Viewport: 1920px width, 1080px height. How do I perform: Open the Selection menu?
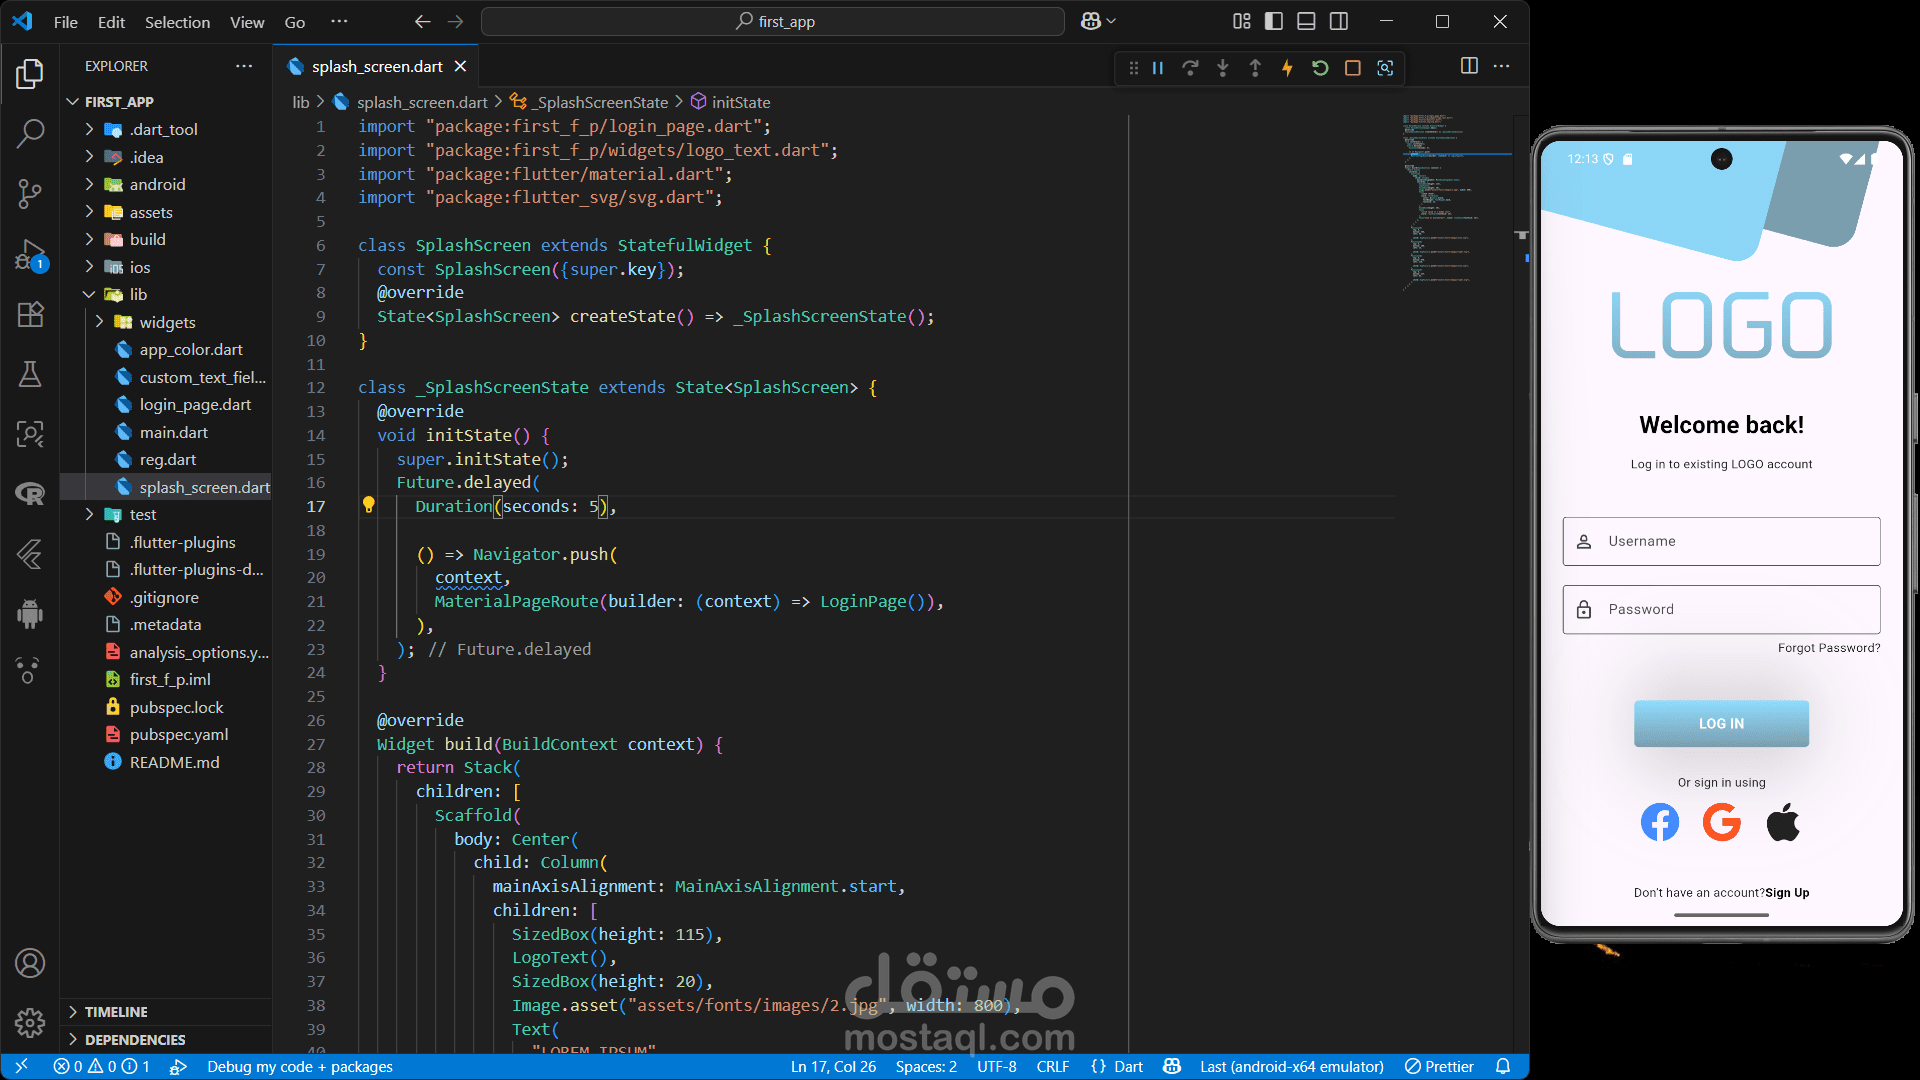click(x=177, y=21)
